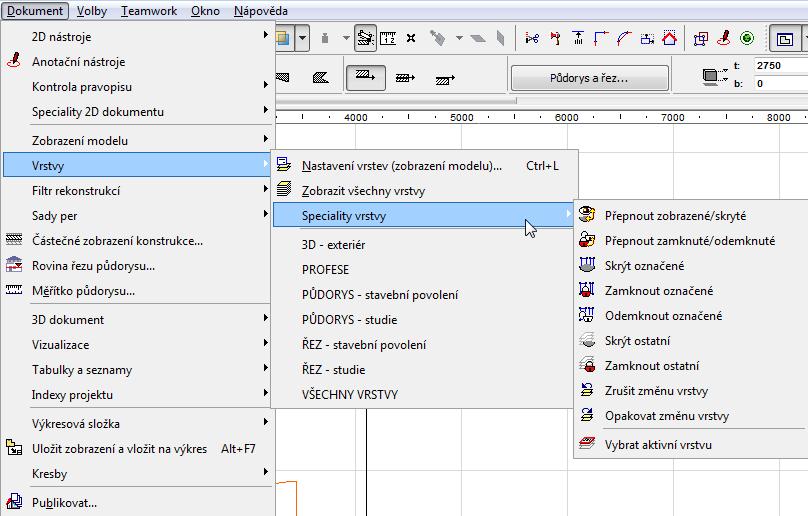Click the curve edge toolbar icon
Screen dimensions: 808x516
(x=624, y=38)
